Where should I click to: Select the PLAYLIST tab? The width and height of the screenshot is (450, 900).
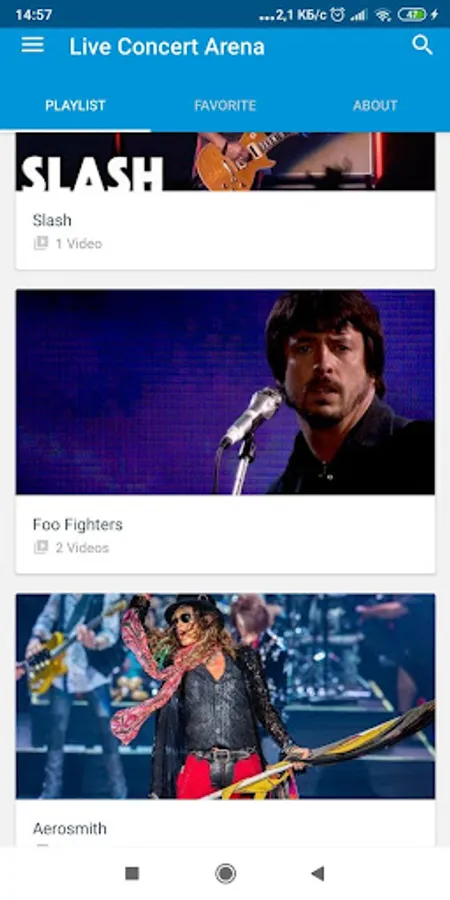(75, 106)
